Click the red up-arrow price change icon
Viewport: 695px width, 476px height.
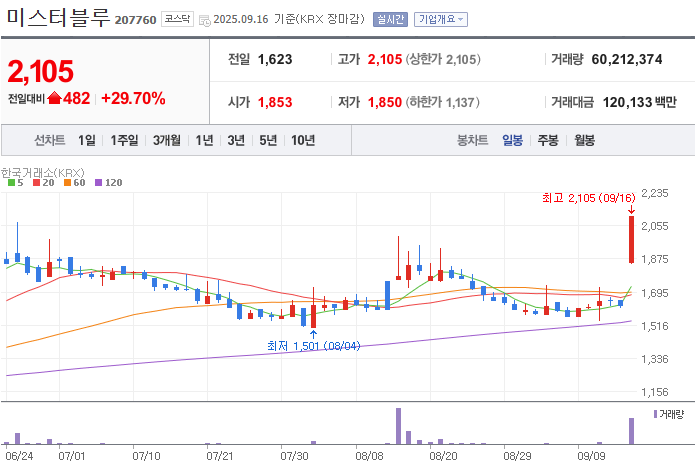click(54, 98)
